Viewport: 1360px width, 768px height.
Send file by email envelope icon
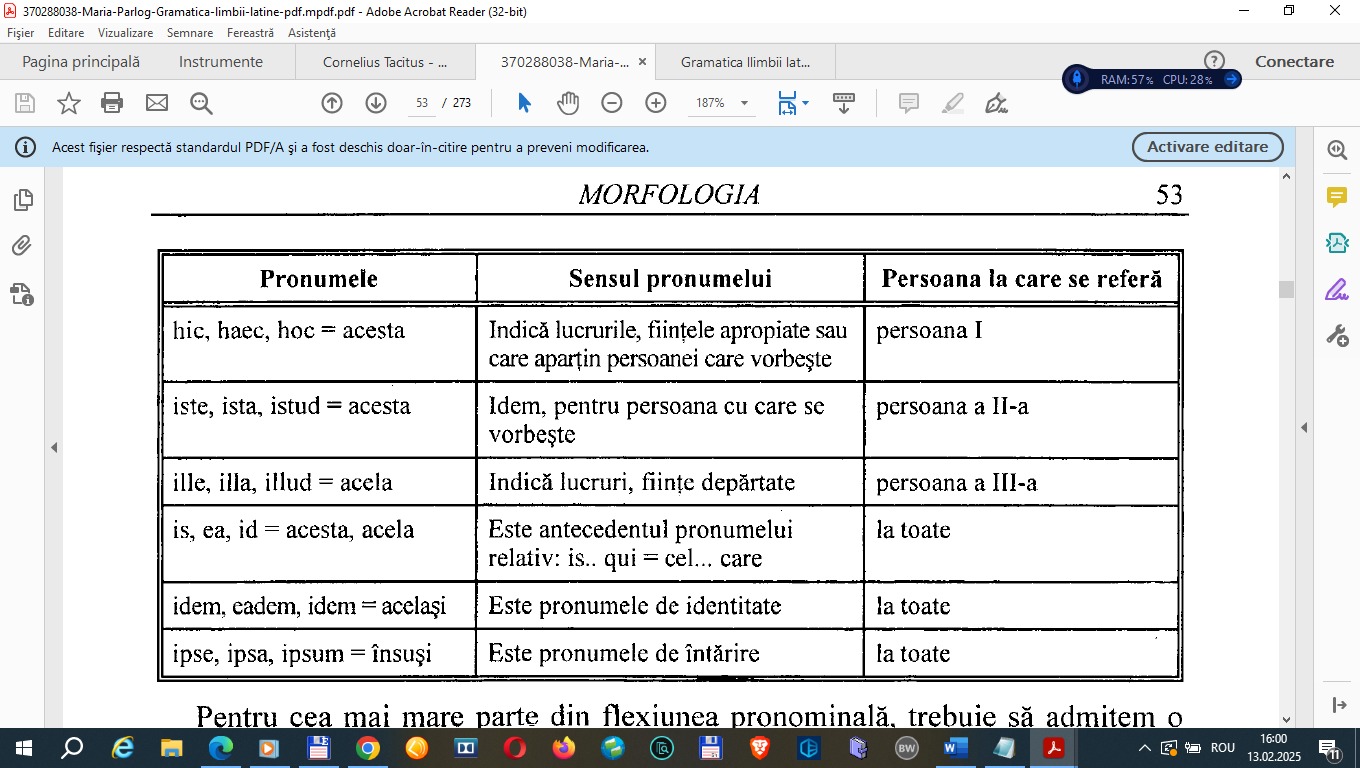157,103
